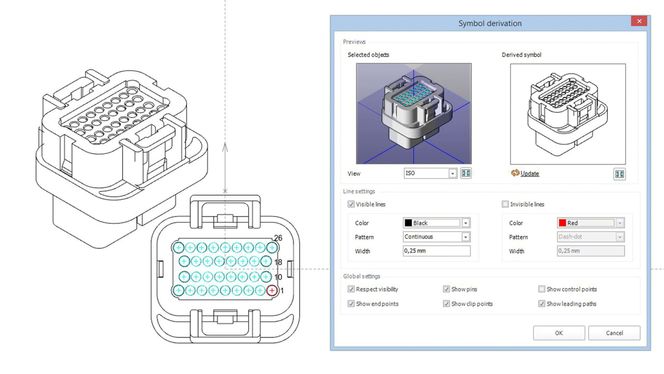
Task: Toggle Respect visibility checkbox
Action: coord(351,289)
